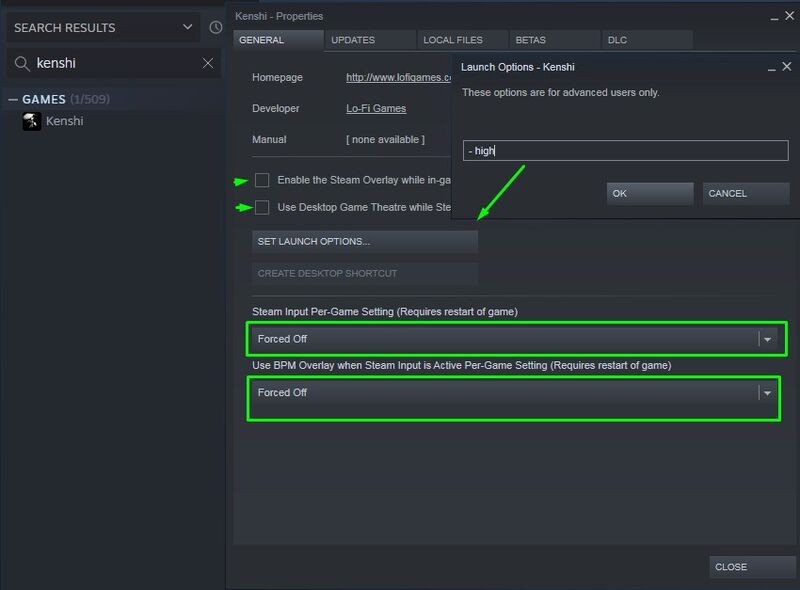
Task: Click CREATE DESKTOP SHORTCUT button
Action: tap(365, 274)
